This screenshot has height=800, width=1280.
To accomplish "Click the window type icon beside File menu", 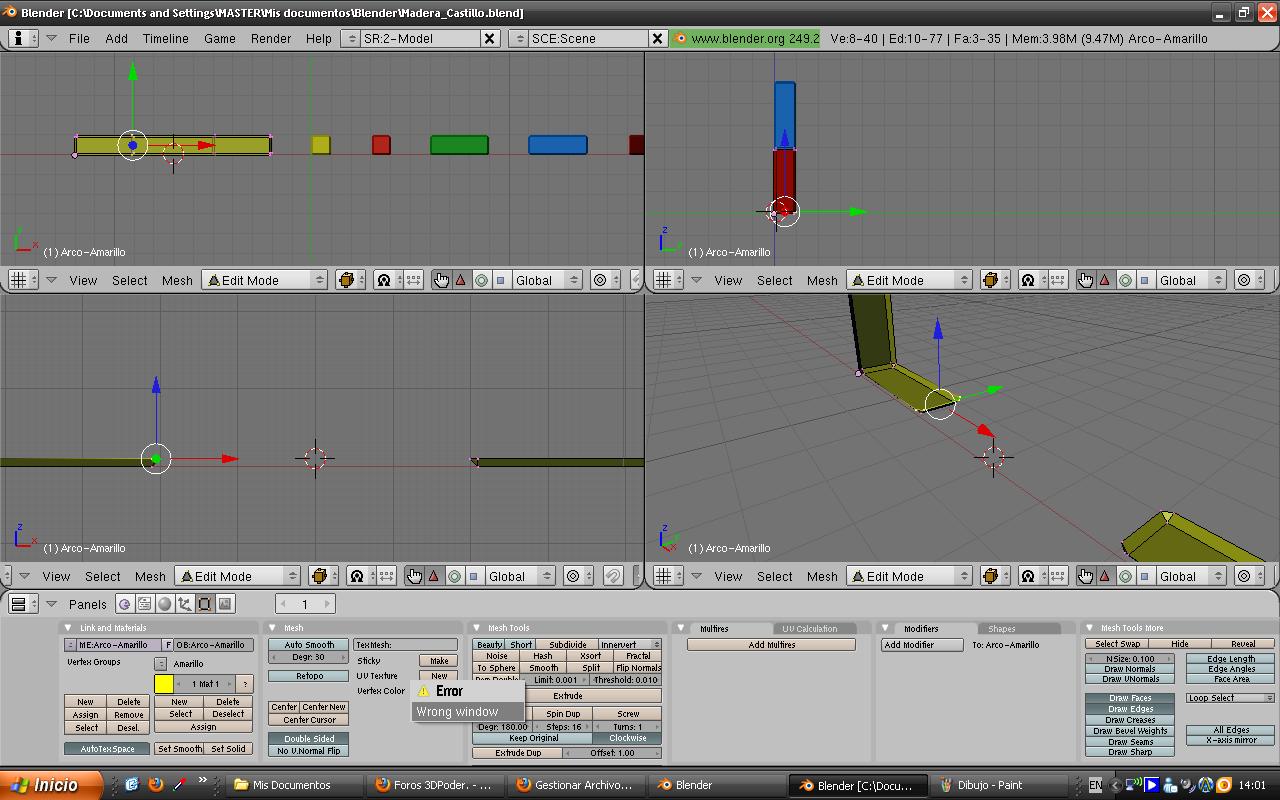I will [x=23, y=38].
